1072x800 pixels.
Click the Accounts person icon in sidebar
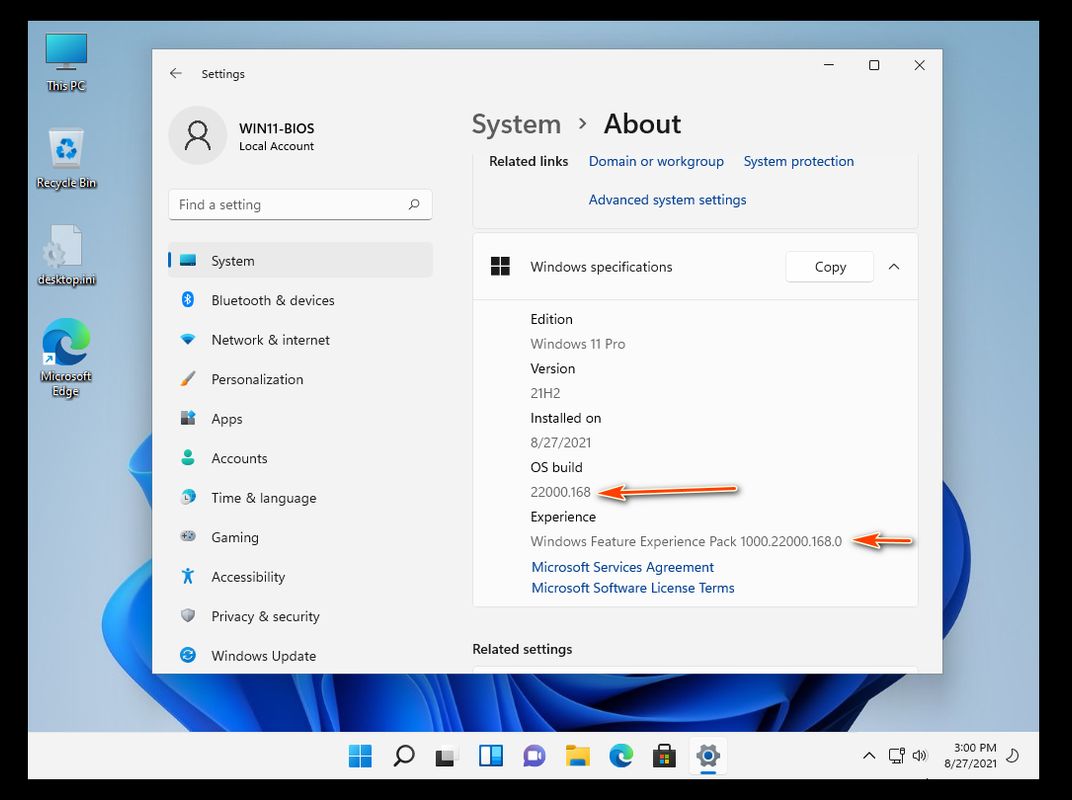click(188, 457)
